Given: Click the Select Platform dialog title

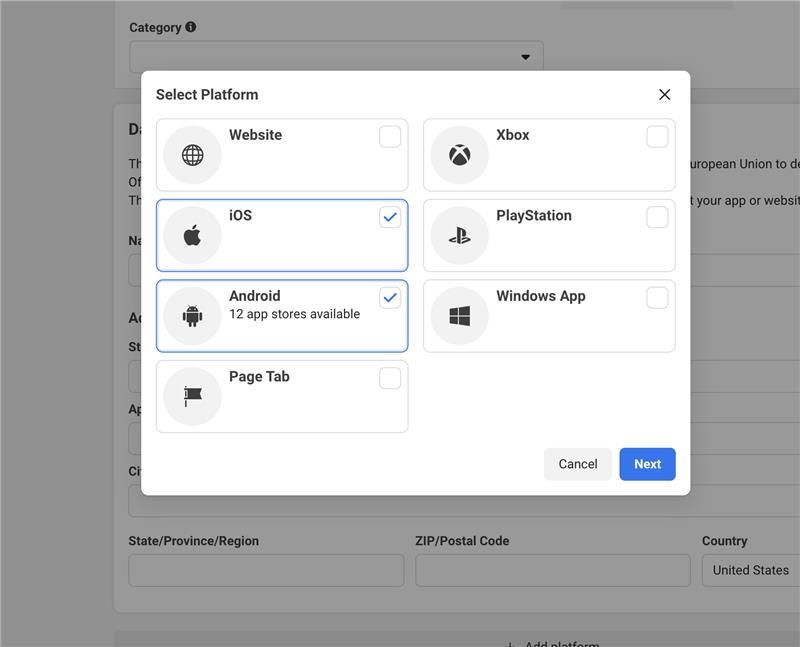Looking at the screenshot, I should coord(207,94).
